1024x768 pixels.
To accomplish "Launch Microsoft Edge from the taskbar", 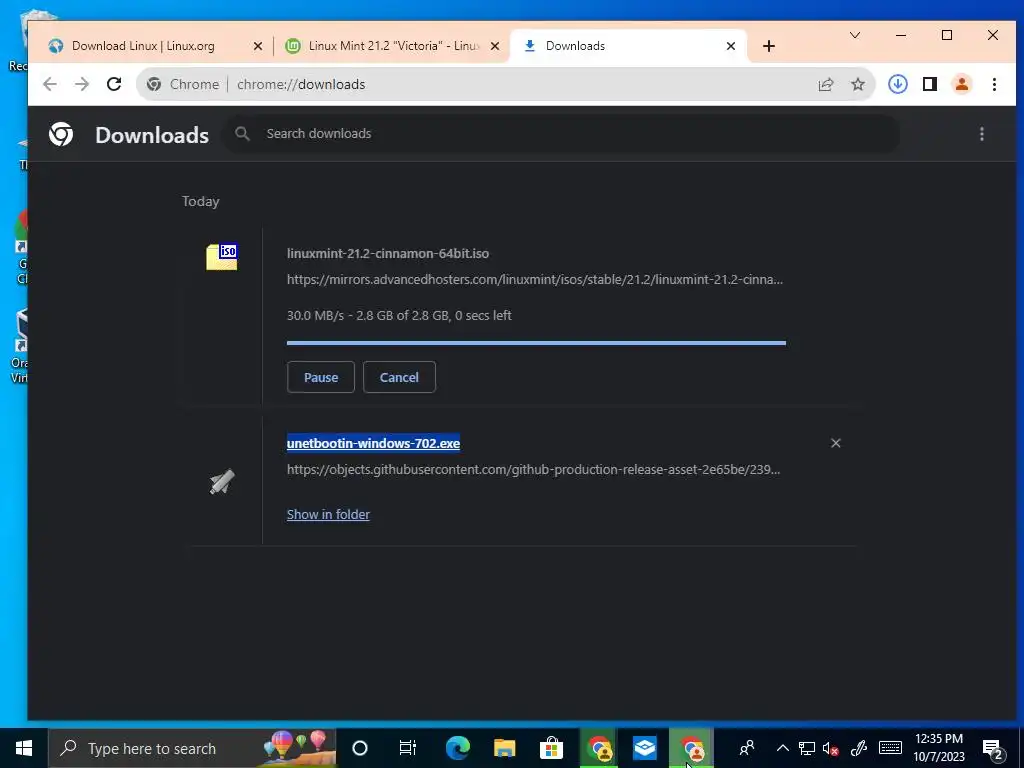I will pos(457,748).
